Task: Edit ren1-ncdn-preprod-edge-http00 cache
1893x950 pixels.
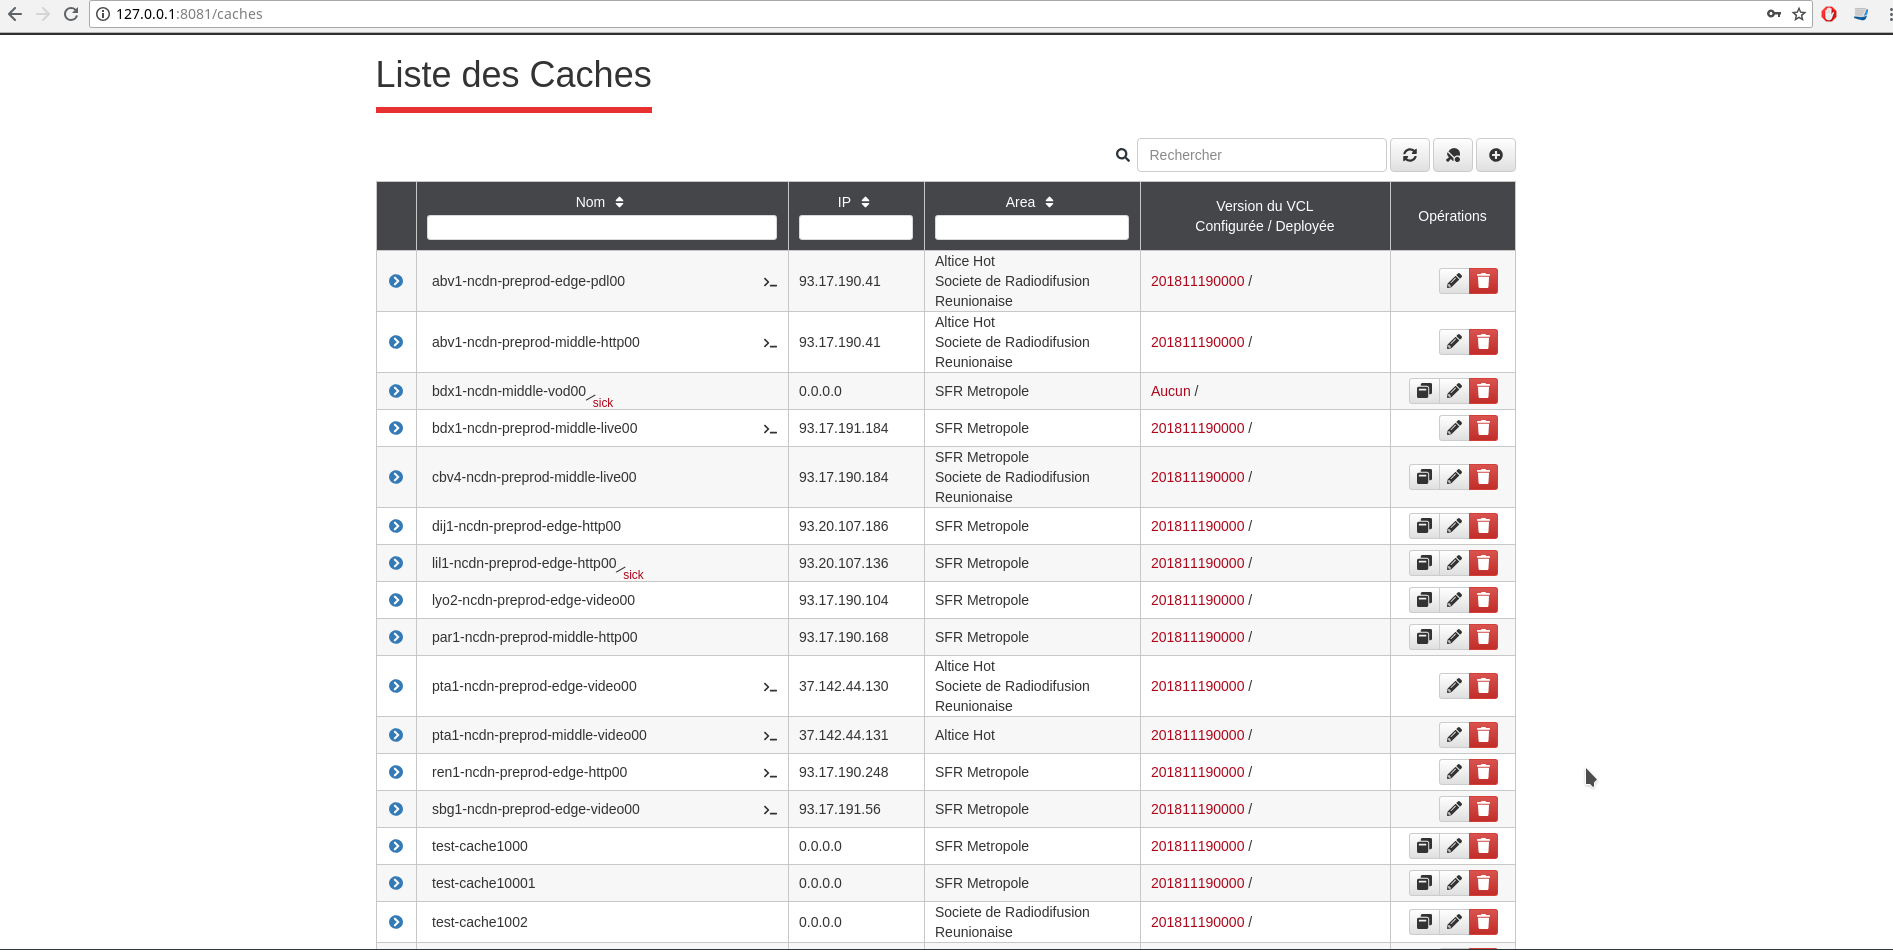Action: pos(1454,772)
